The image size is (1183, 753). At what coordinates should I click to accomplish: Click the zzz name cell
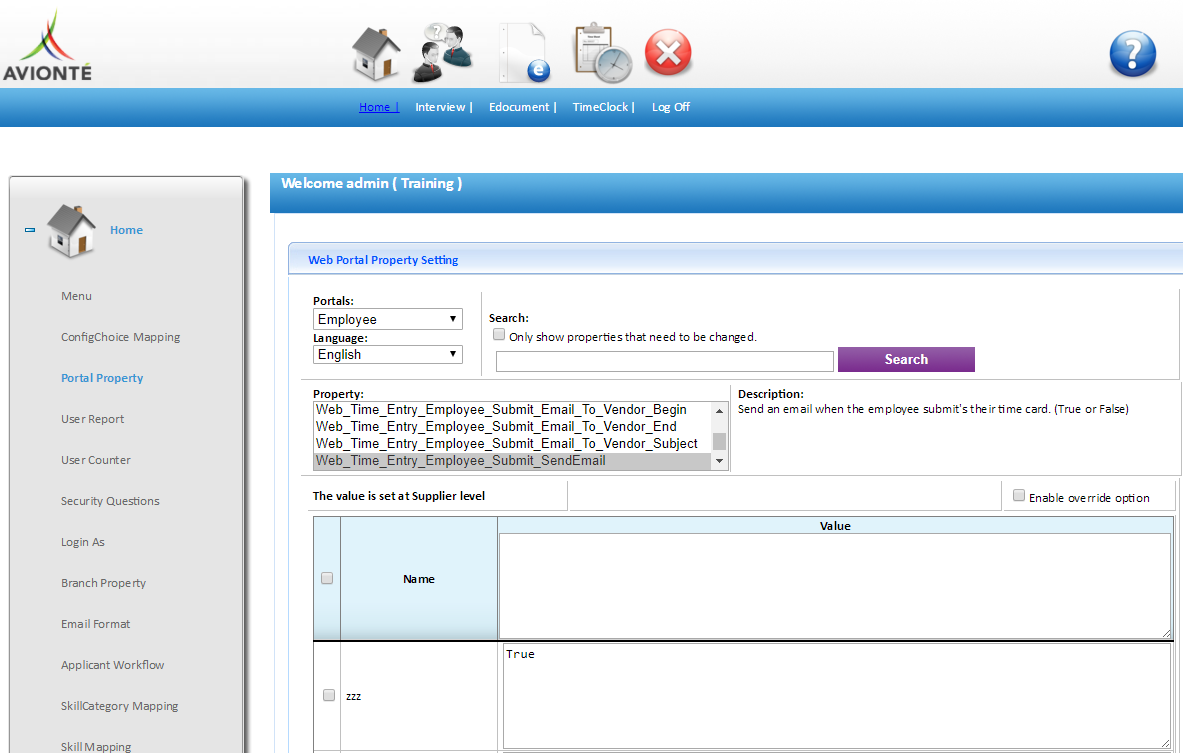419,696
